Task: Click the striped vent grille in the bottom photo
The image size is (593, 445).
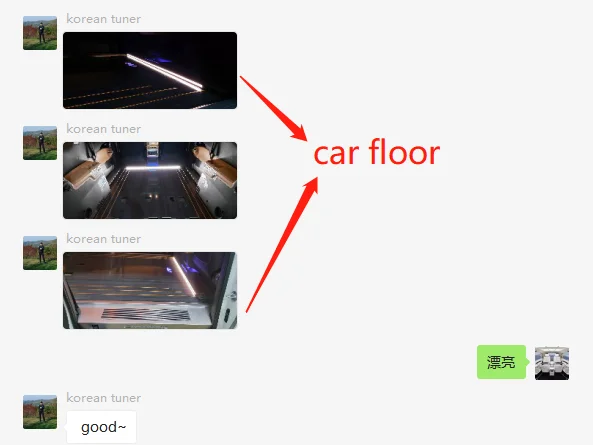Action: coord(146,314)
